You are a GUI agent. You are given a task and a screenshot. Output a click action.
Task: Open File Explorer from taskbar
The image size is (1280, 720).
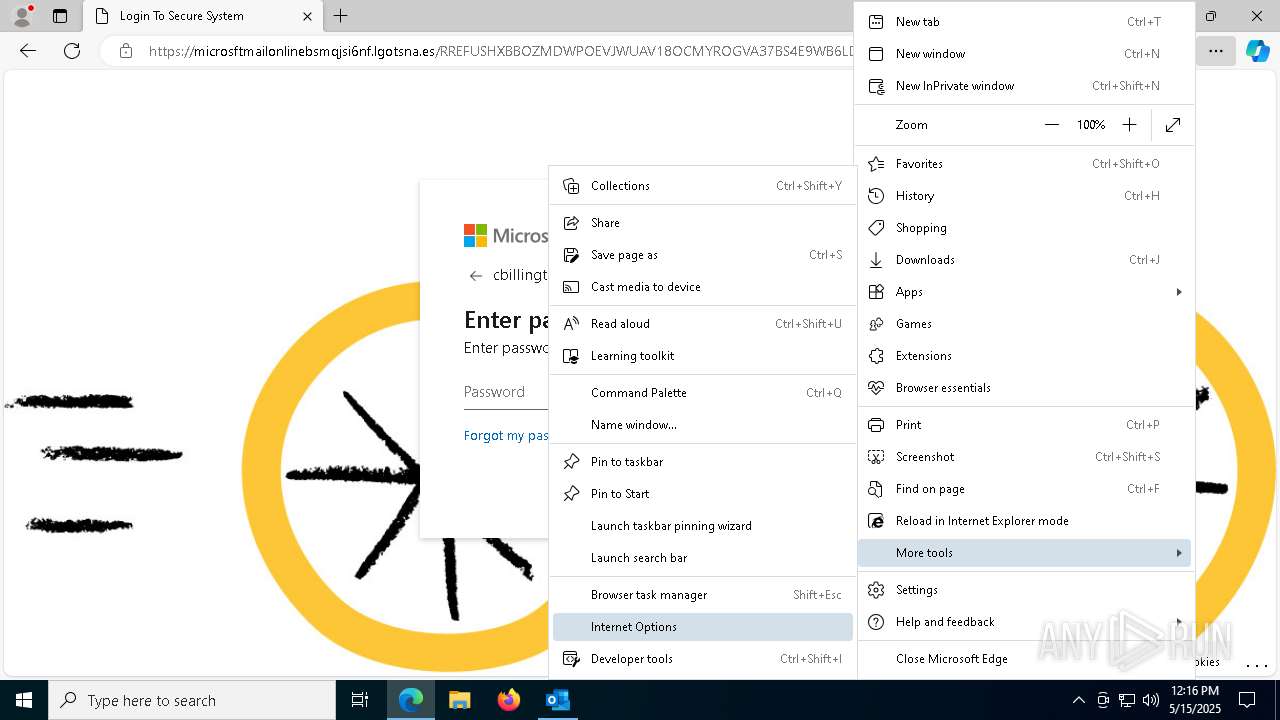(x=459, y=700)
